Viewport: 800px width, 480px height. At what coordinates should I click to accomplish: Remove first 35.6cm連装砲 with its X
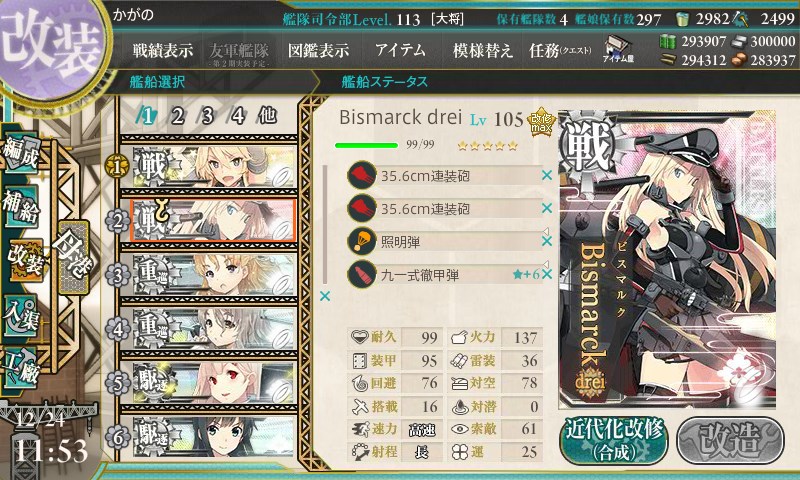(546, 175)
